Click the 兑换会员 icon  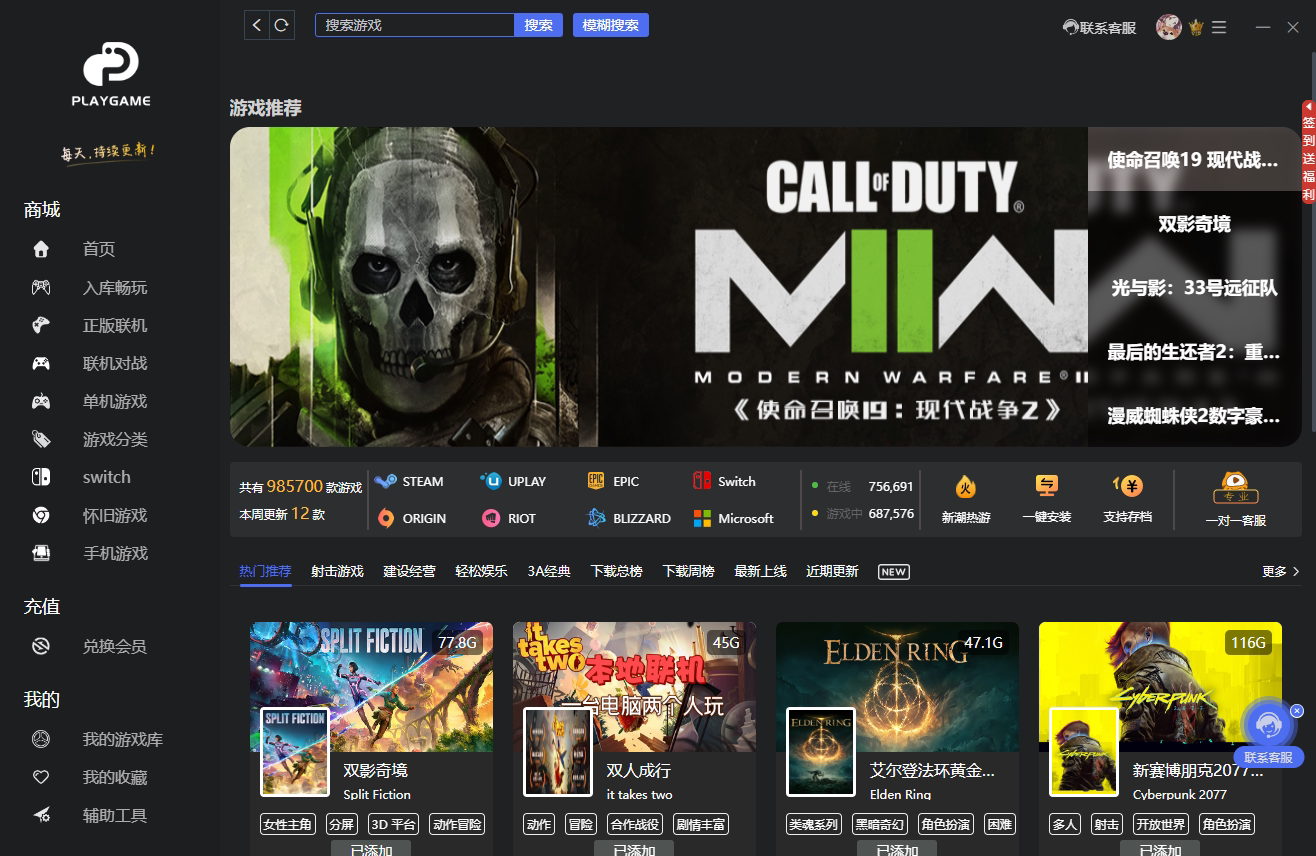tap(41, 646)
